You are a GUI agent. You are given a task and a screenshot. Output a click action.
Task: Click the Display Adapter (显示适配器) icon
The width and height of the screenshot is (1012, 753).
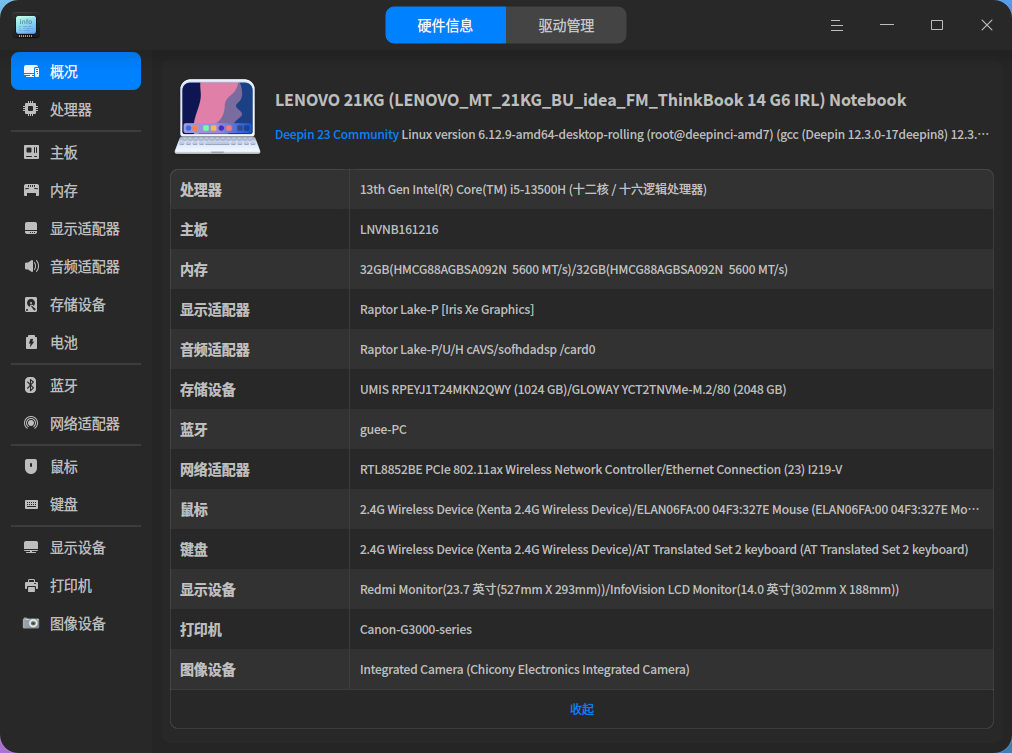(31, 228)
